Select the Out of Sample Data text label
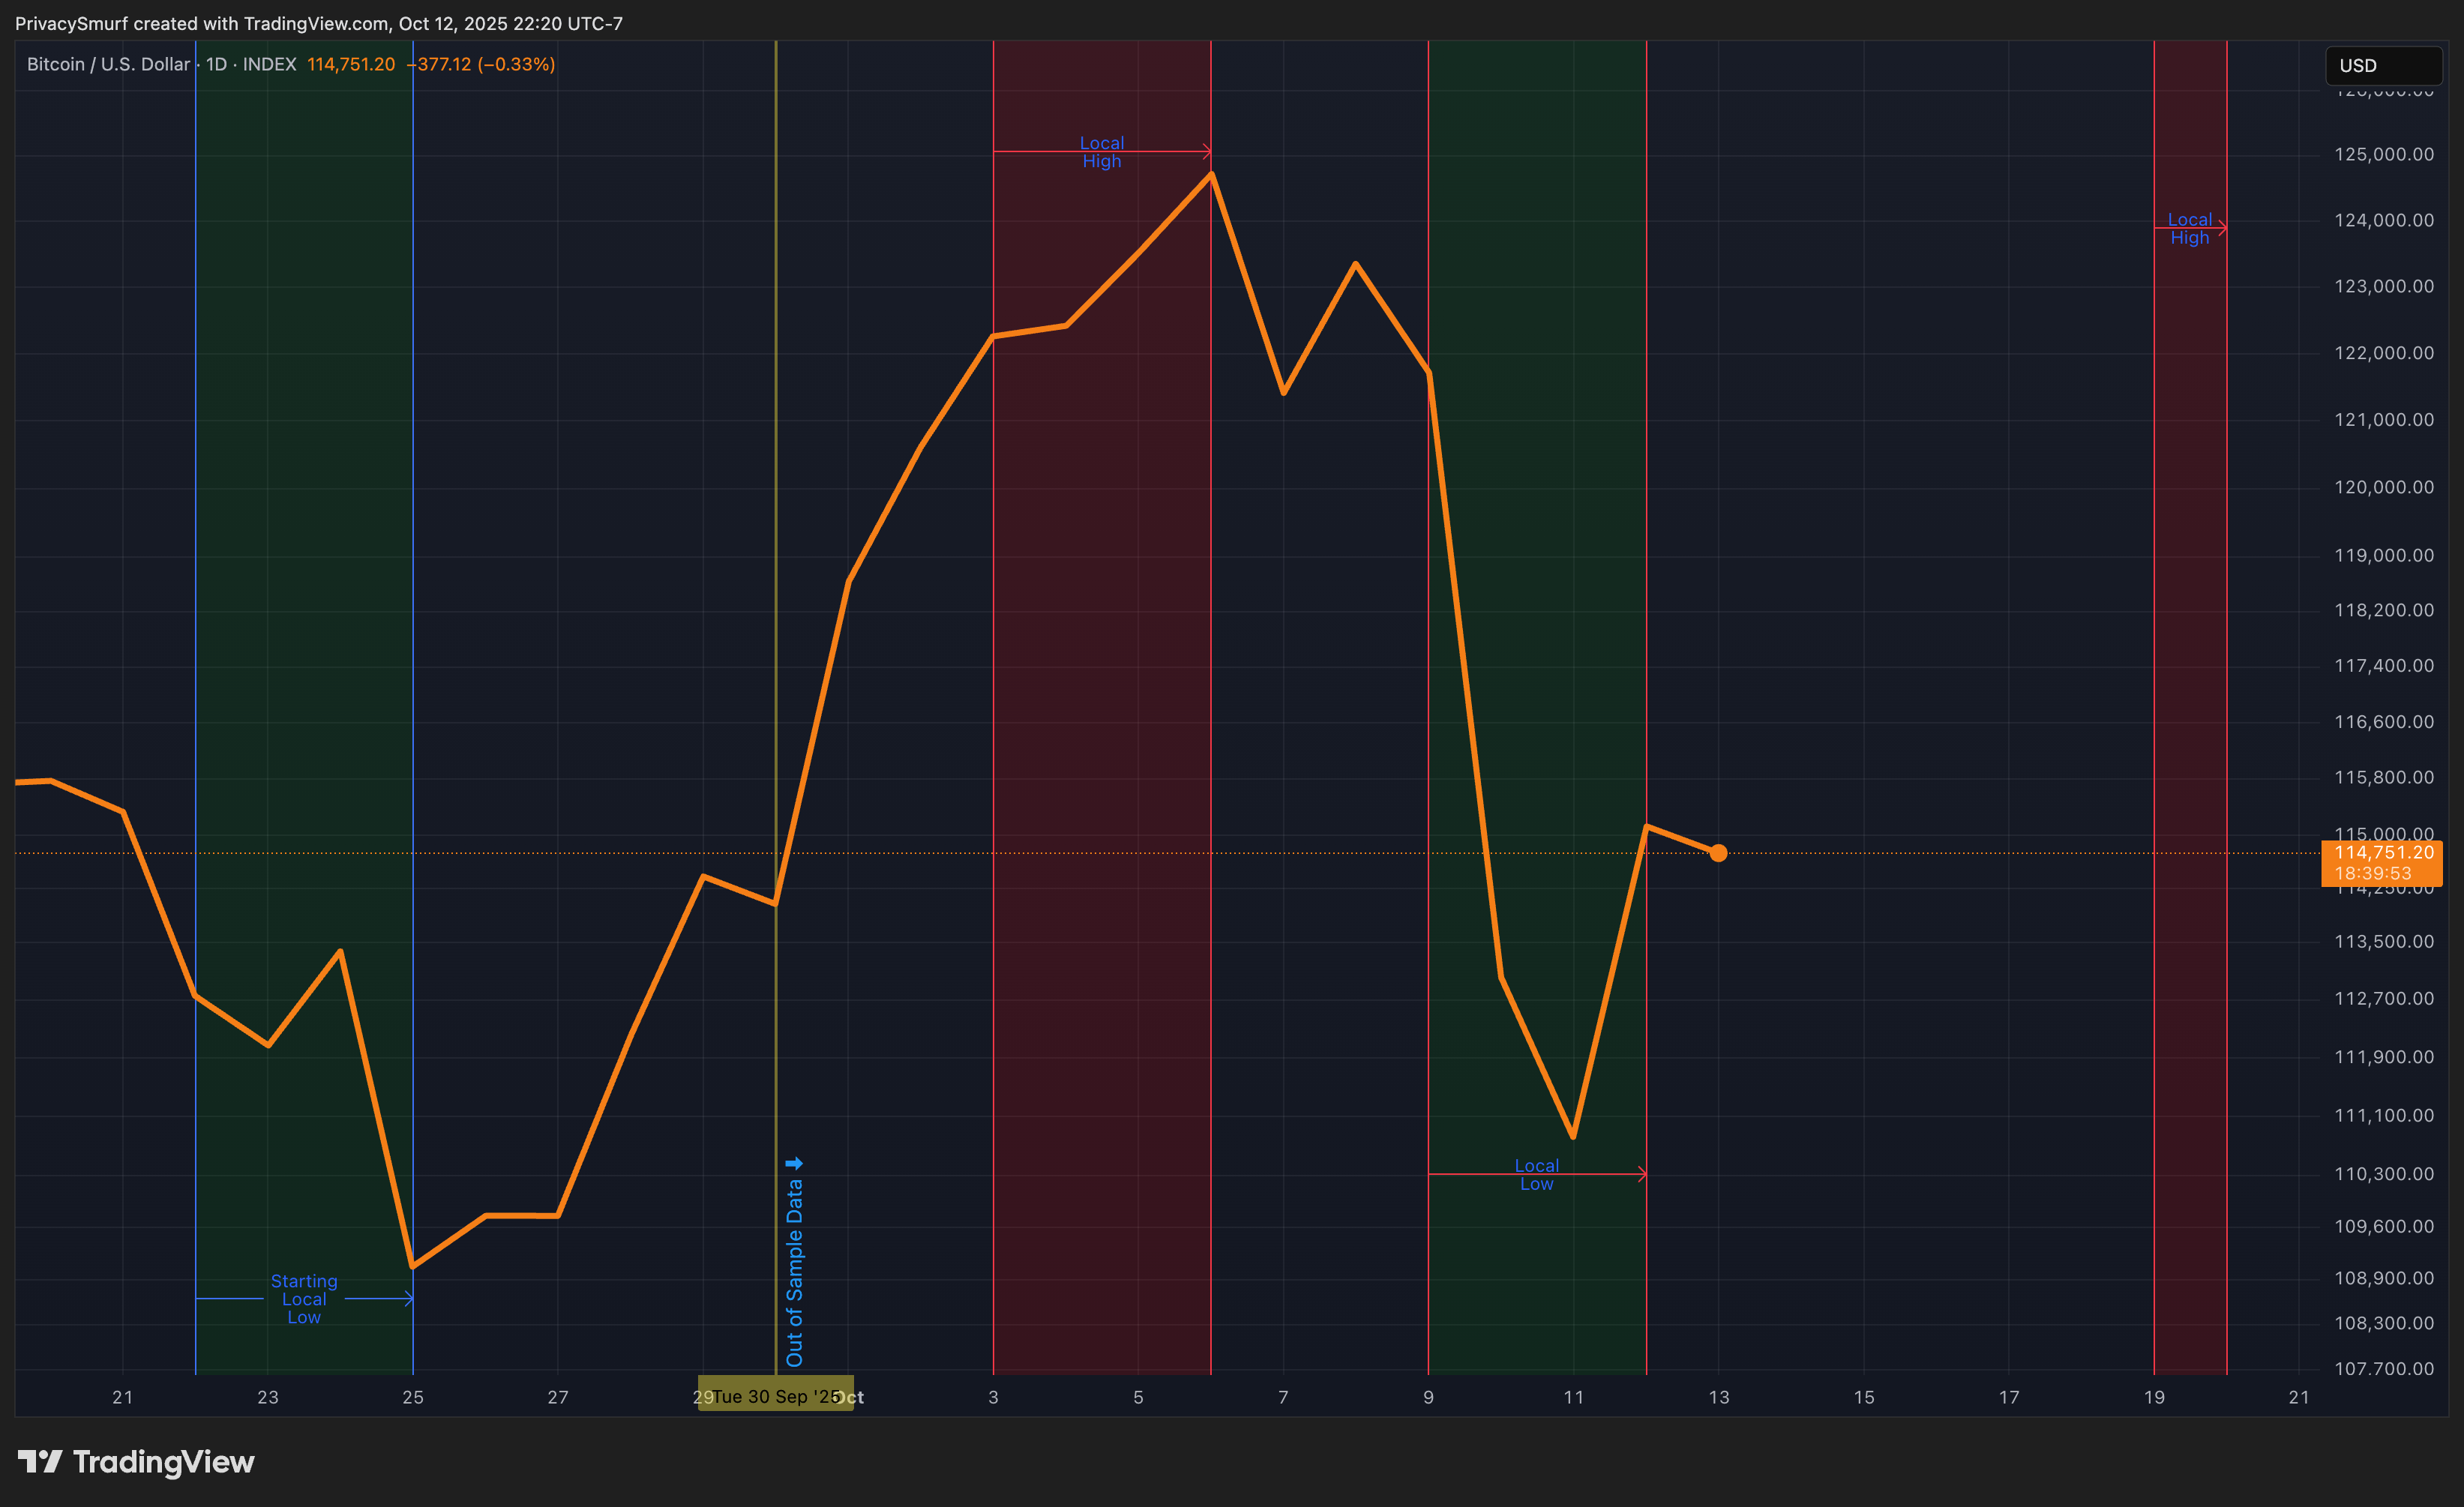 pyautogui.click(x=794, y=1272)
